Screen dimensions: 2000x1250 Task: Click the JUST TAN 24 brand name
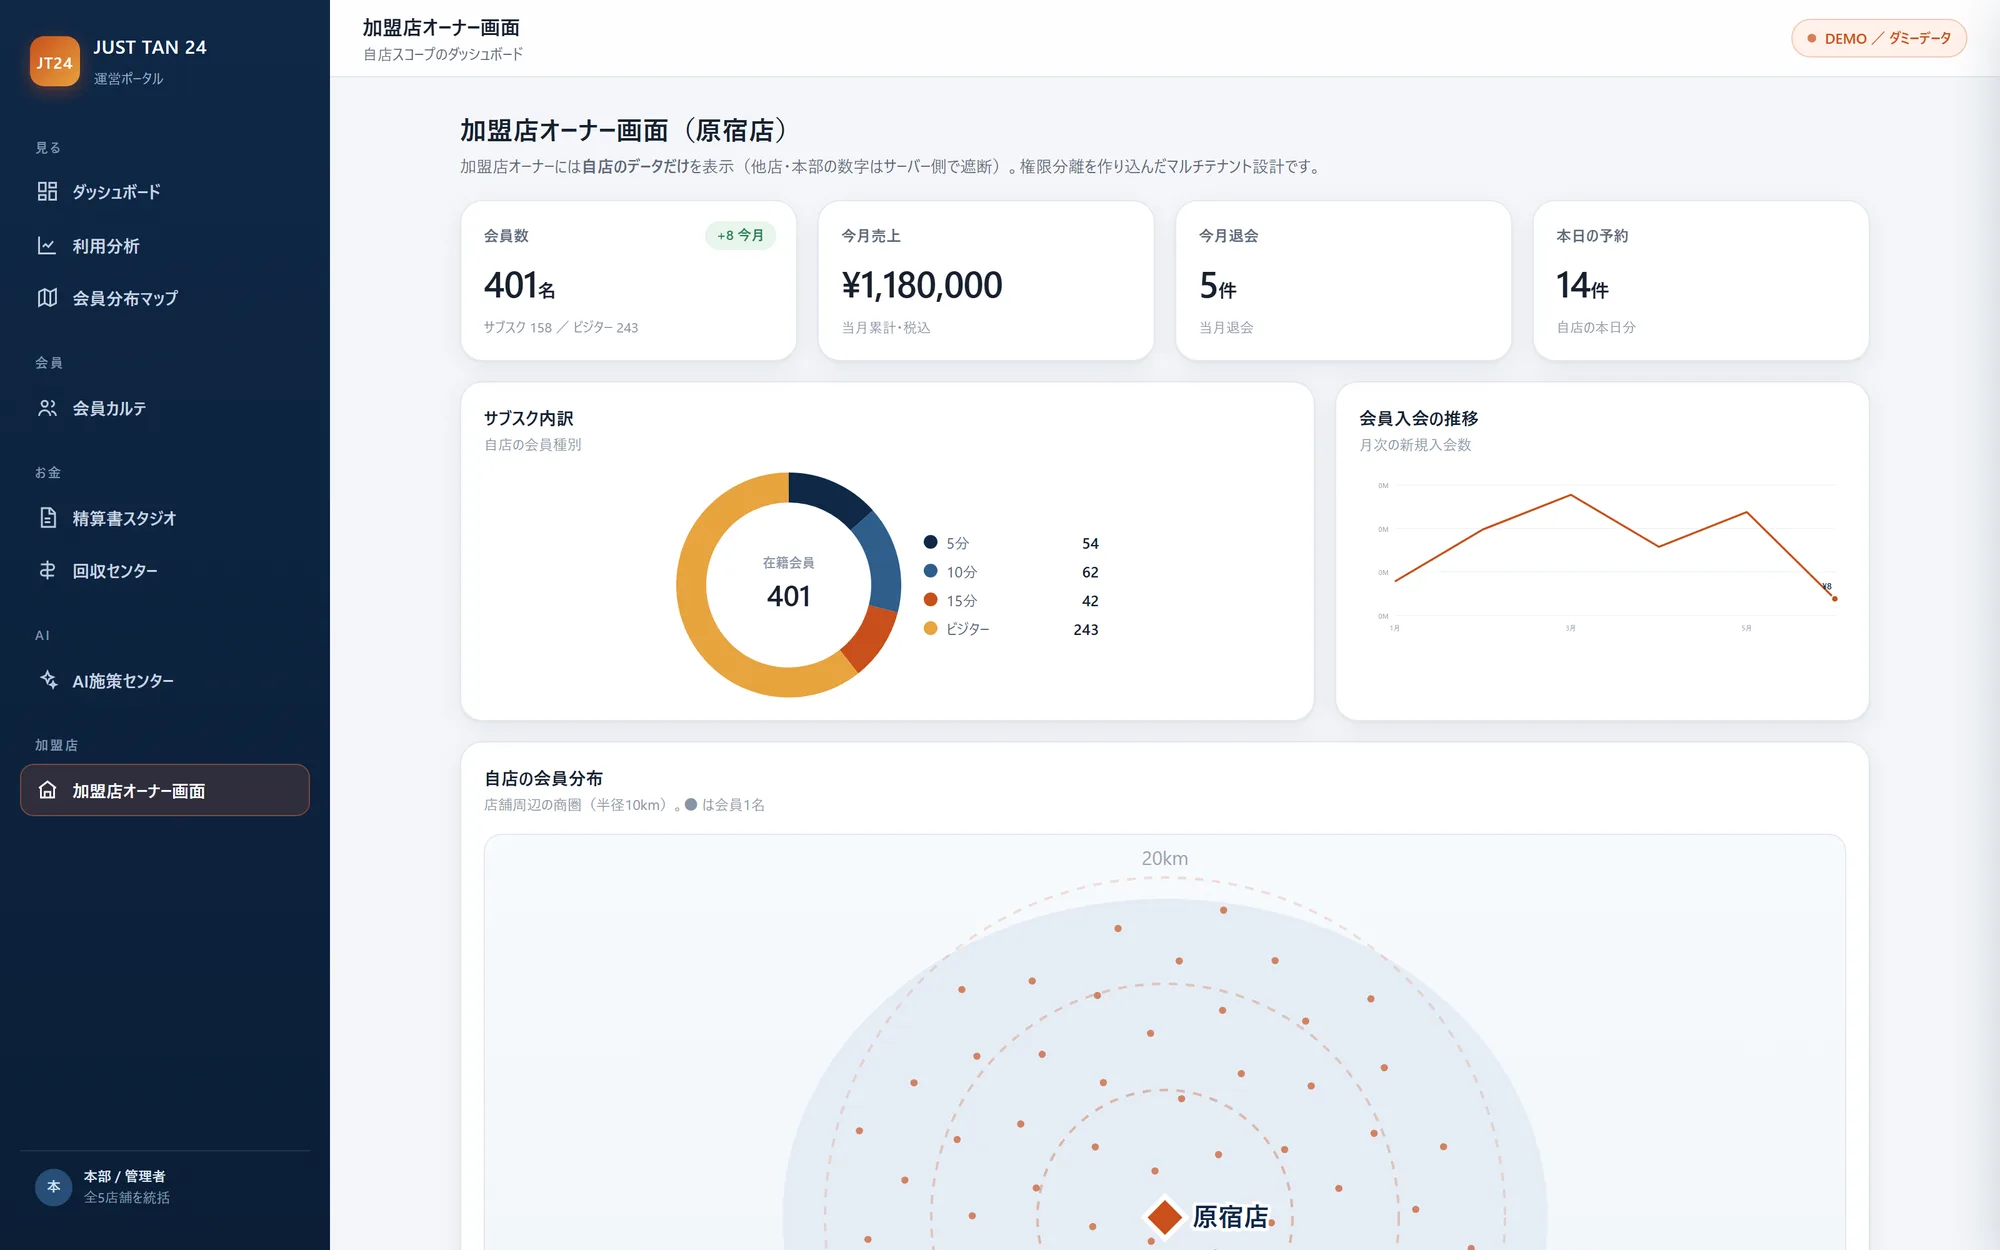150,47
